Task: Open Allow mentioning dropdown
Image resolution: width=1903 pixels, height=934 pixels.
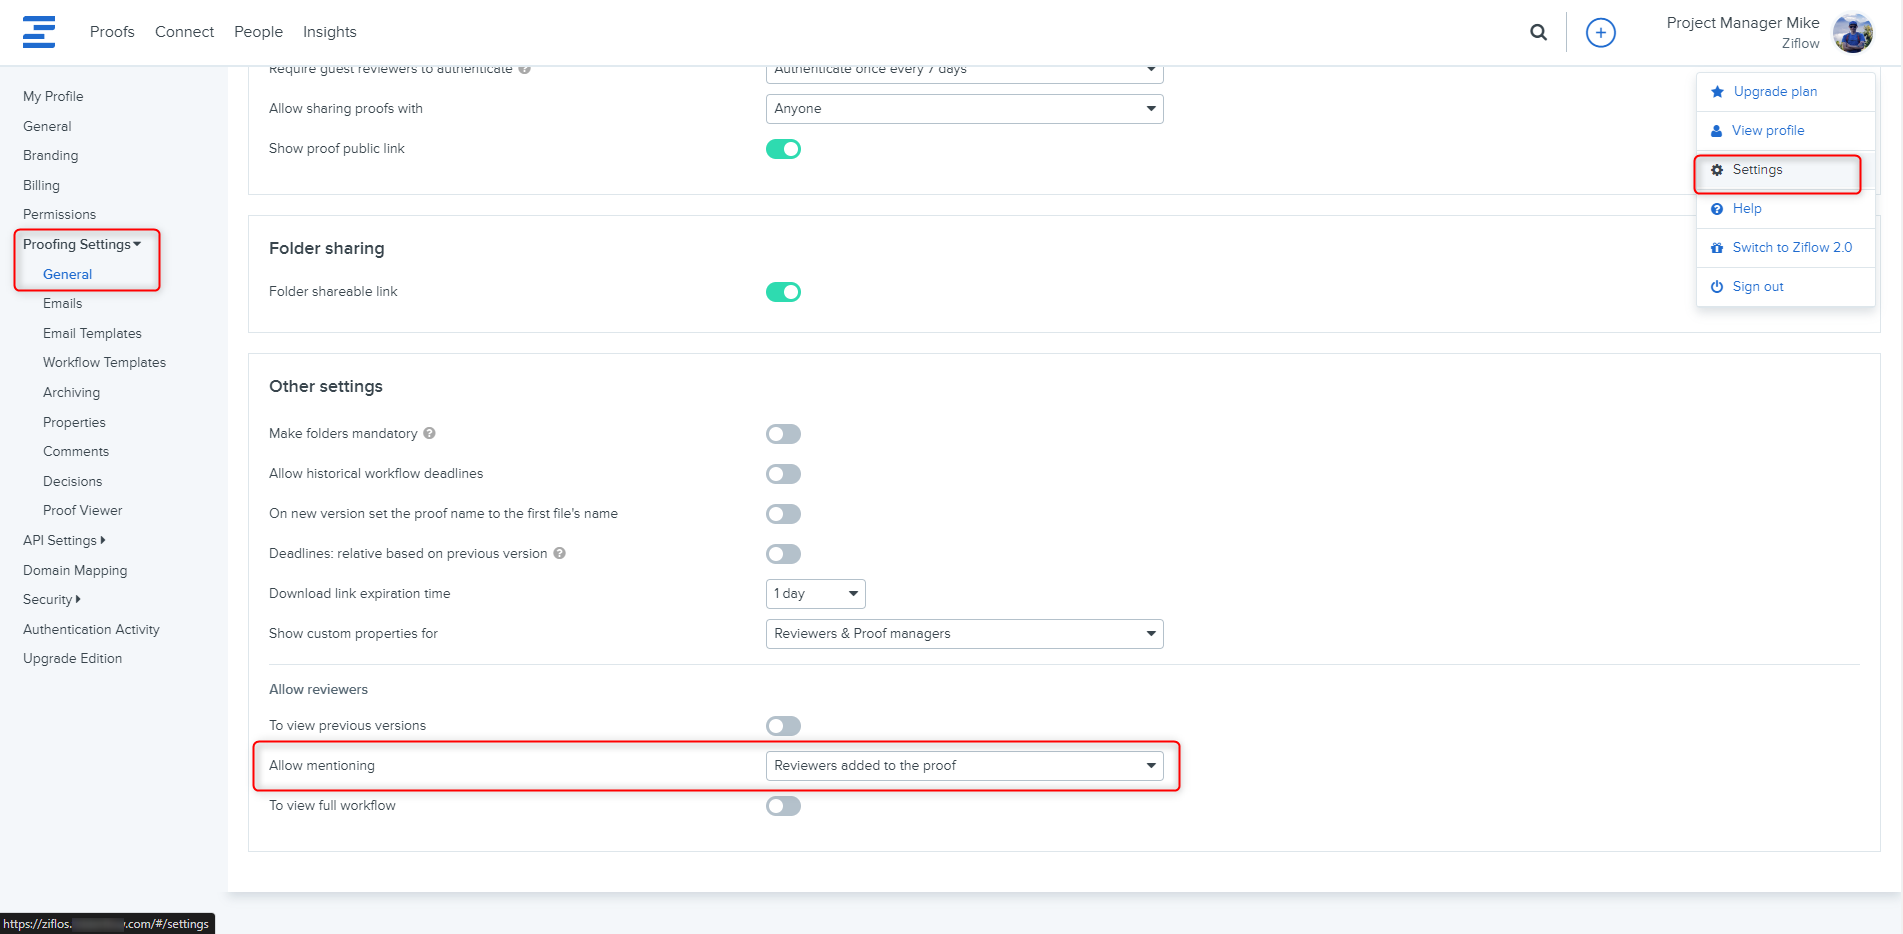Action: (964, 766)
